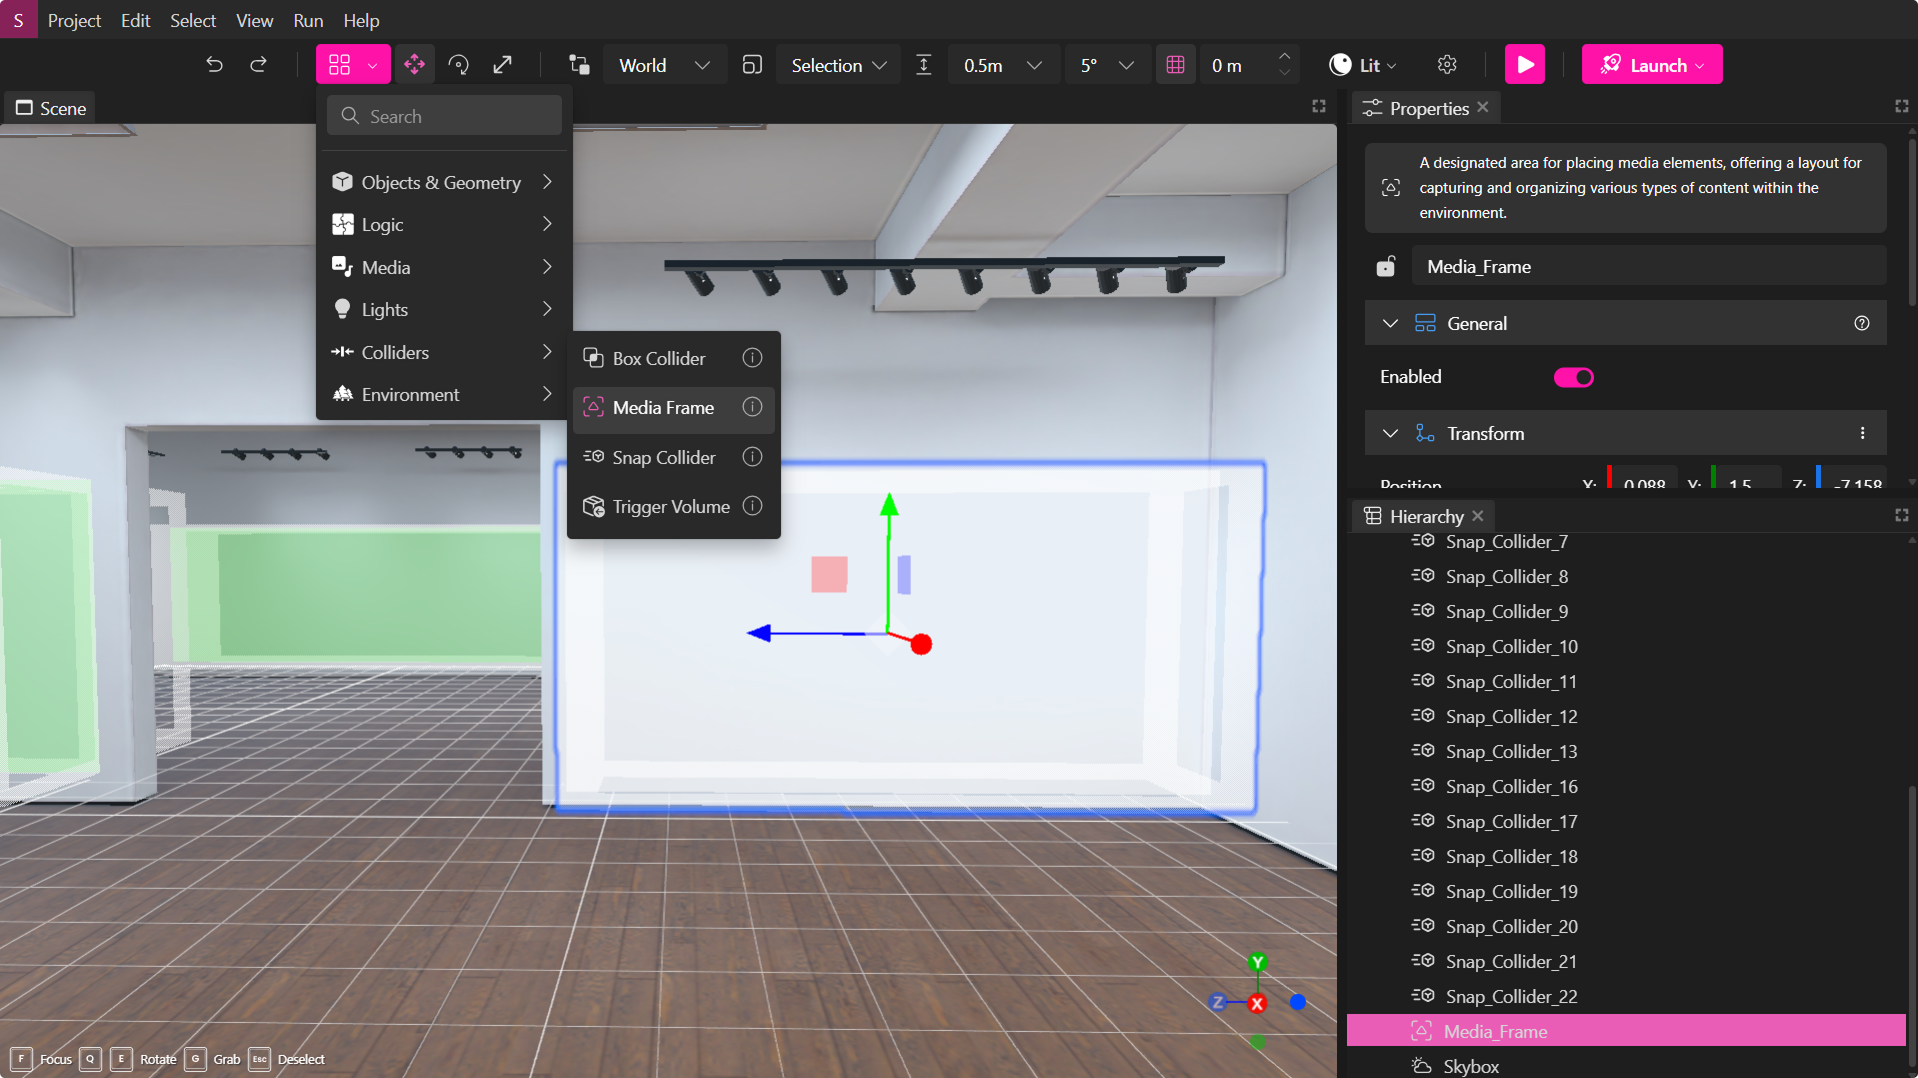Click the Play button to preview

click(x=1524, y=64)
